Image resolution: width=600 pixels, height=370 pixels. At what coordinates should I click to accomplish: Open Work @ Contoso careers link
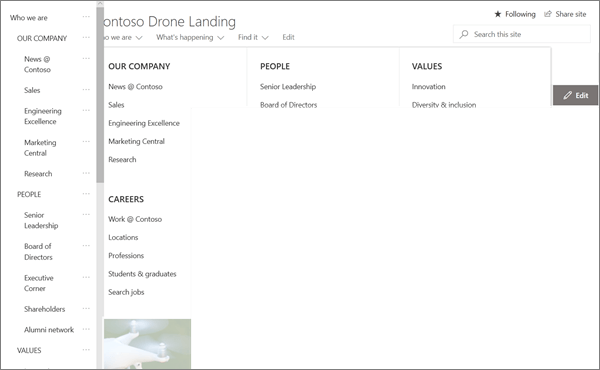135,219
